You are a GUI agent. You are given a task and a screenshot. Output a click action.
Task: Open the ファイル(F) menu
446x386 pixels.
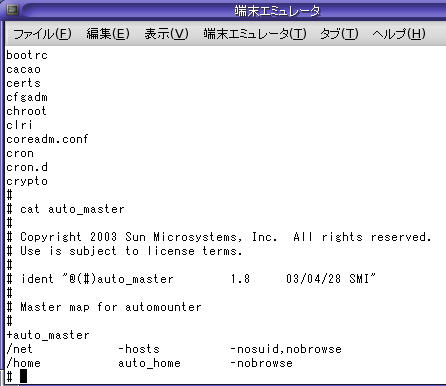42,34
